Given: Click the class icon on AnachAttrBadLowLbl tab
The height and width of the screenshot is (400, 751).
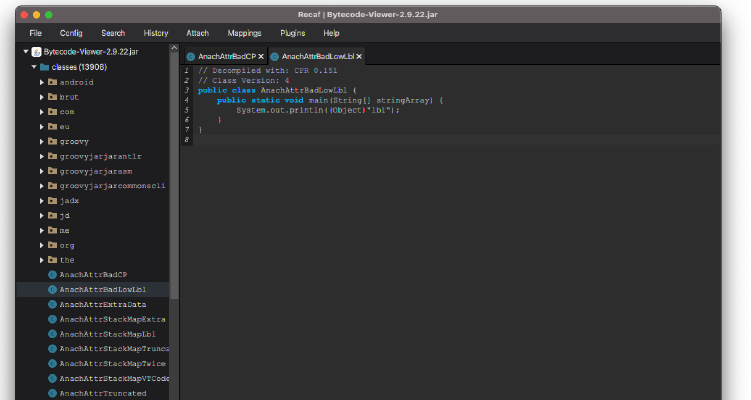Looking at the screenshot, I should point(274,57).
